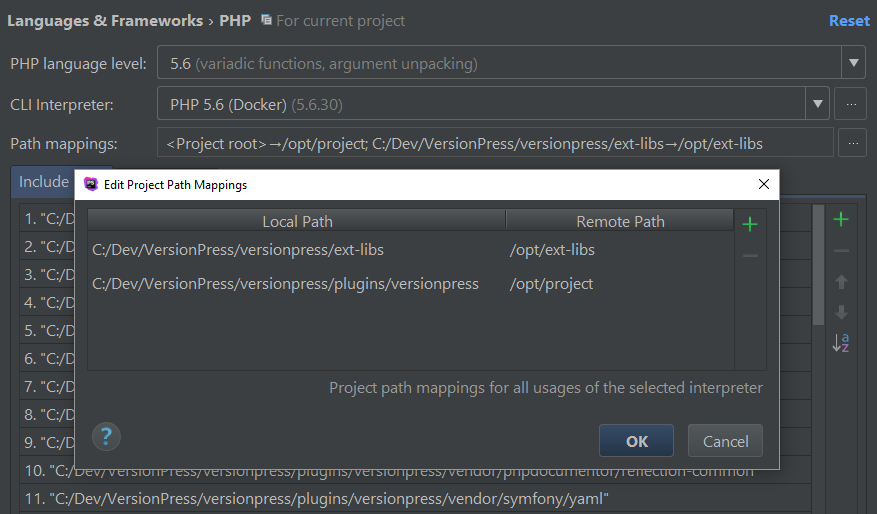Add a new mapping with the dialog's green plus

click(749, 224)
